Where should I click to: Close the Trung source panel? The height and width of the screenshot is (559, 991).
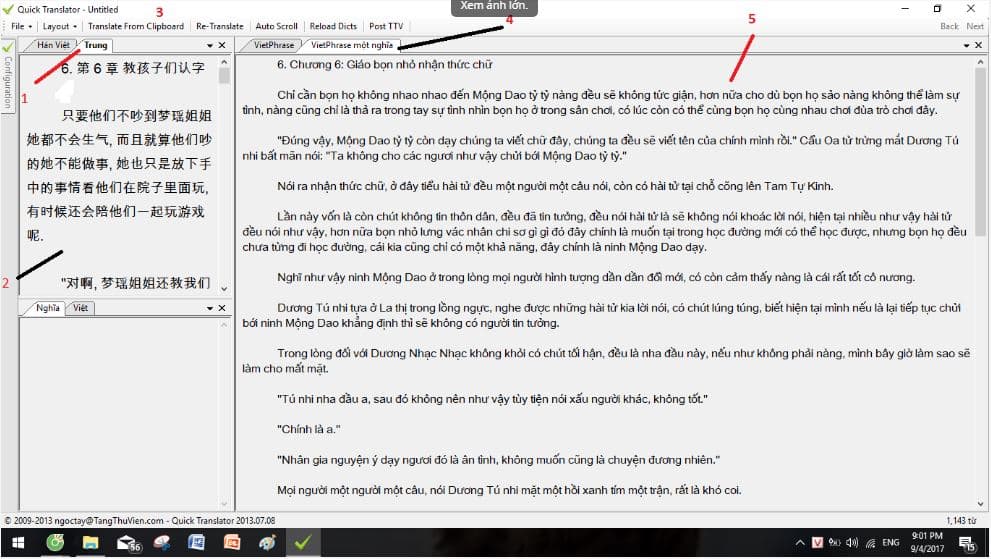click(x=222, y=46)
